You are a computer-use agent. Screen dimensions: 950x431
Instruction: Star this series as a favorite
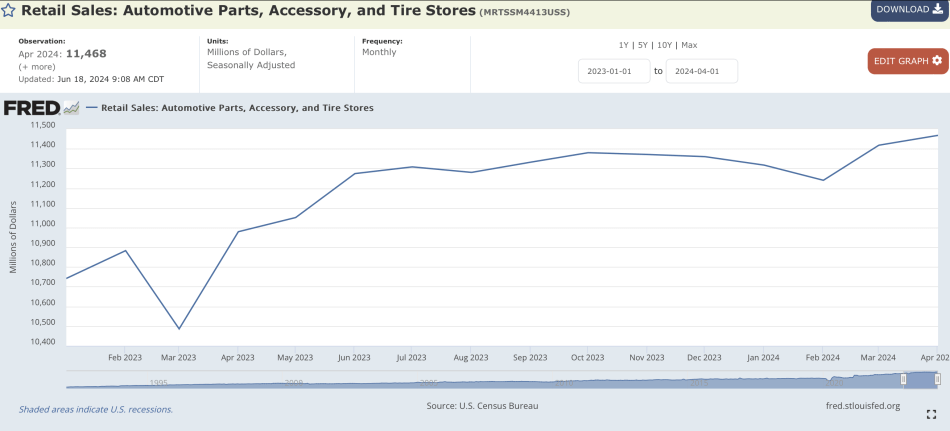[8, 10]
